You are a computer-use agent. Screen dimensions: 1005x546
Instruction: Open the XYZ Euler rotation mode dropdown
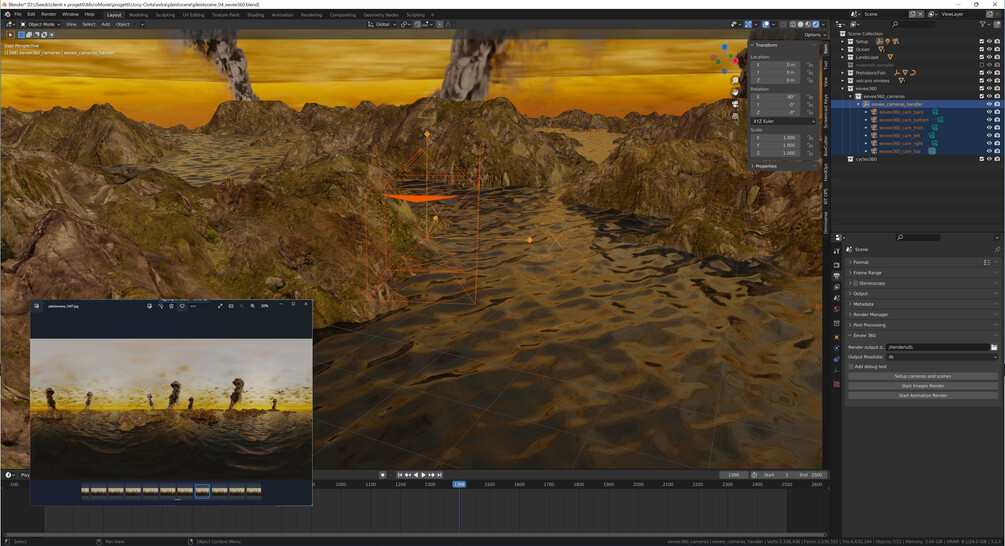tap(783, 121)
